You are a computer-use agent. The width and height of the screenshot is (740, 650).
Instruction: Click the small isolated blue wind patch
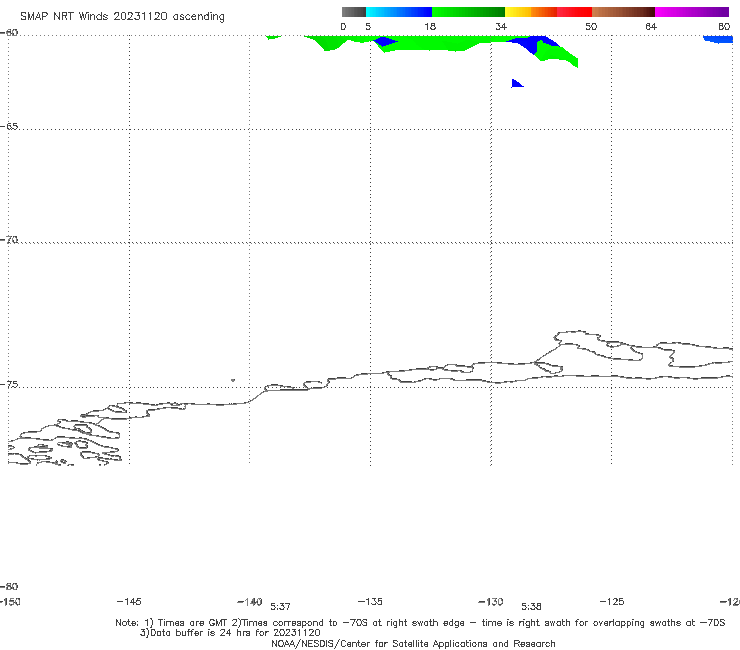tap(516, 84)
